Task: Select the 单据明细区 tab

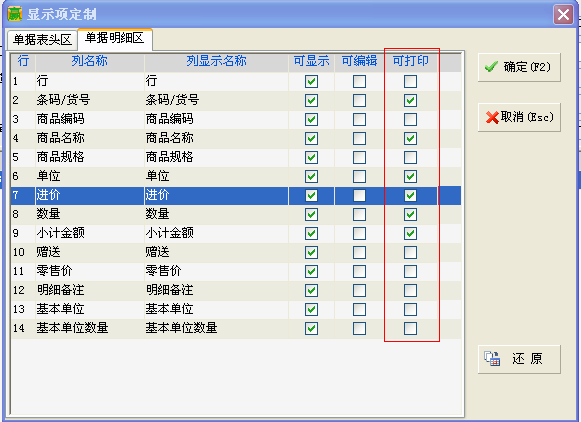Action: tap(114, 38)
